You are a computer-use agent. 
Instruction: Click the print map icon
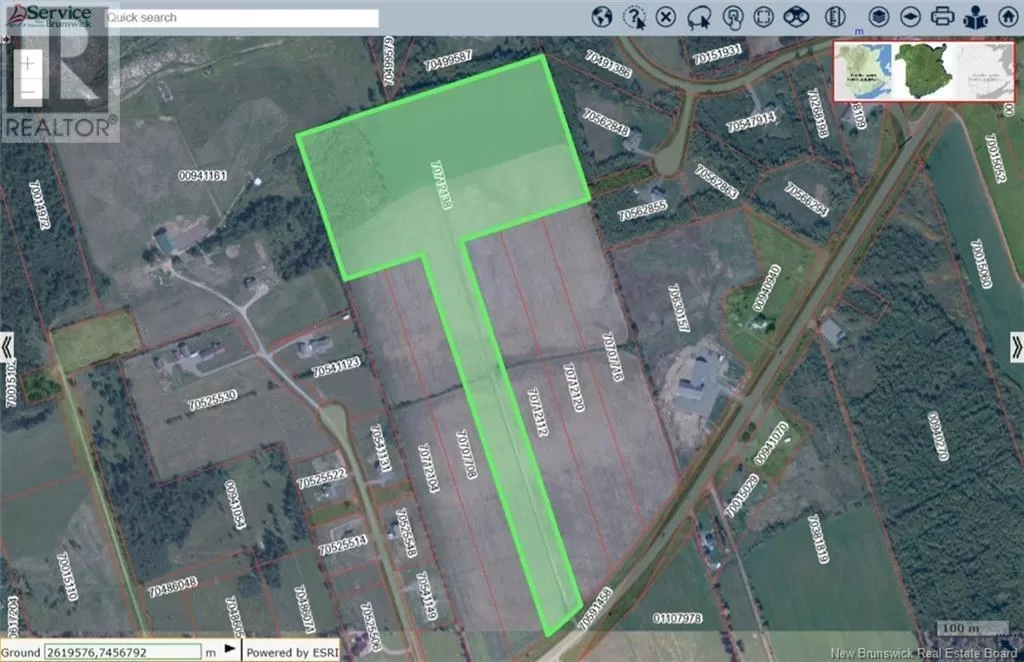point(943,16)
